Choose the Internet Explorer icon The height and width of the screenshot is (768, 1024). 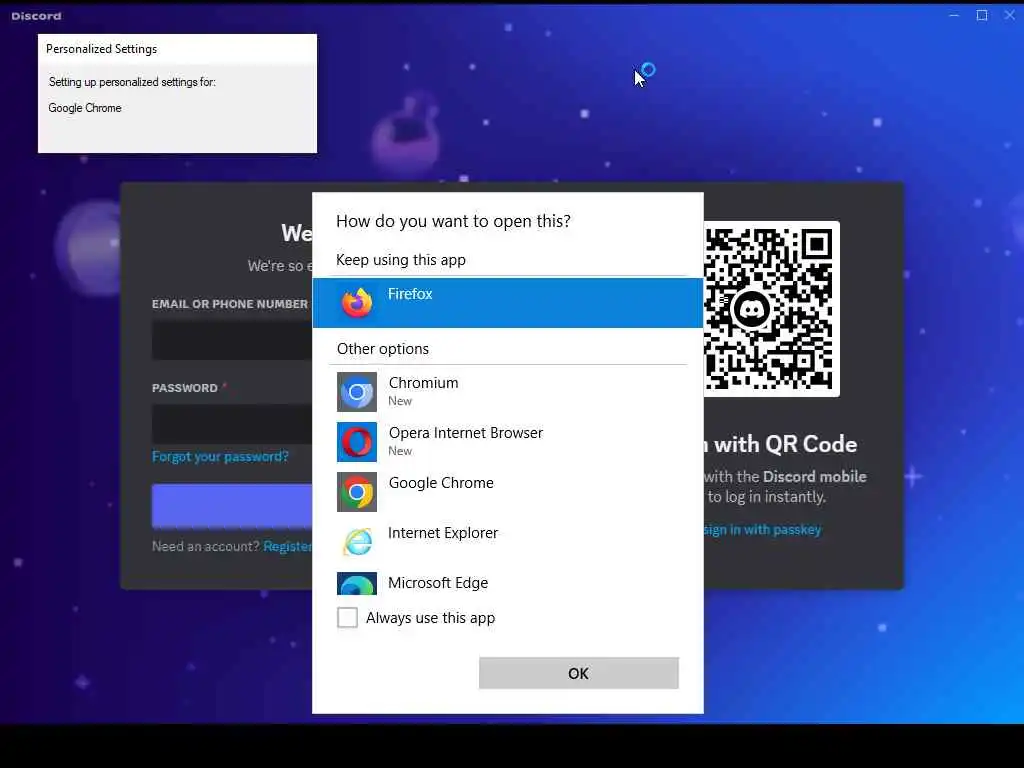pyautogui.click(x=357, y=541)
